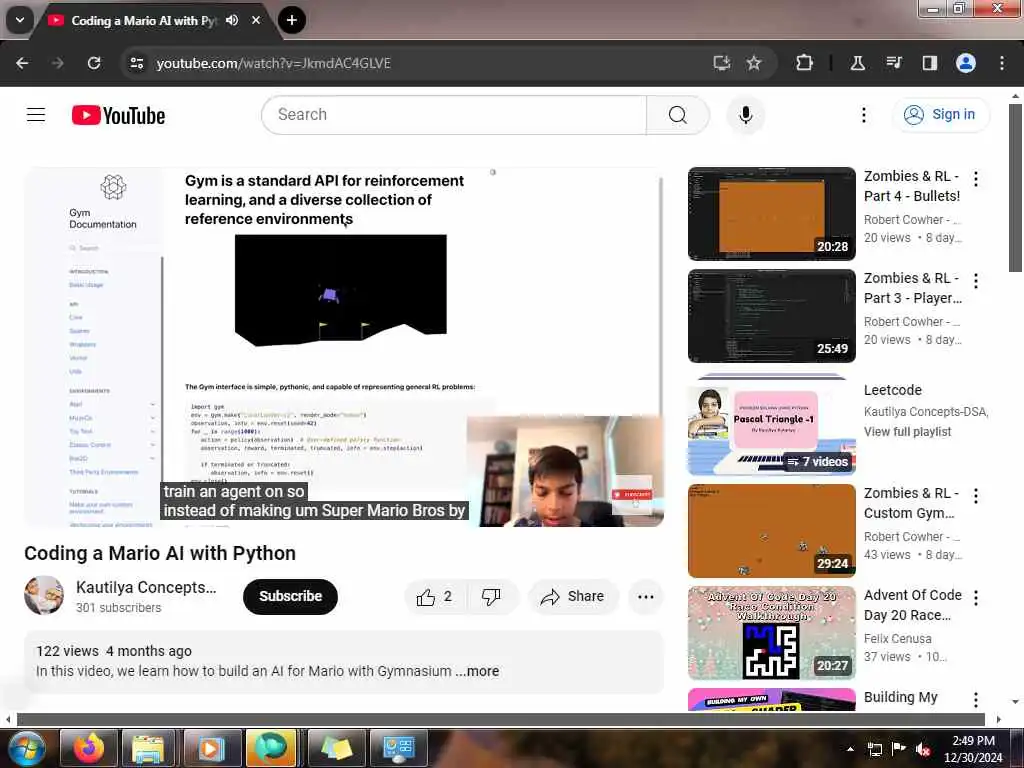
Task: Like the video with thumbs up
Action: (434, 596)
